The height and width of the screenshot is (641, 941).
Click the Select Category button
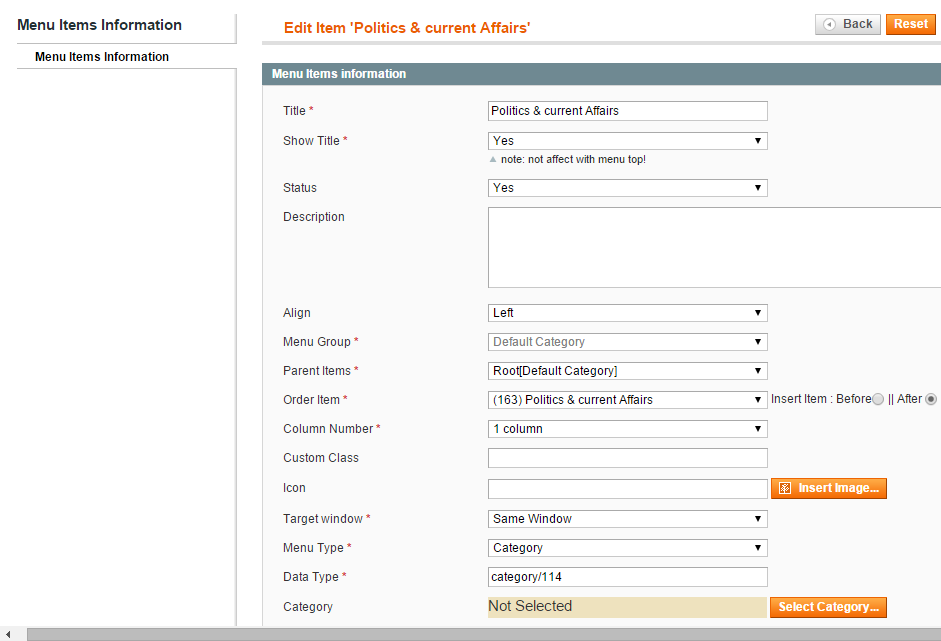click(828, 607)
